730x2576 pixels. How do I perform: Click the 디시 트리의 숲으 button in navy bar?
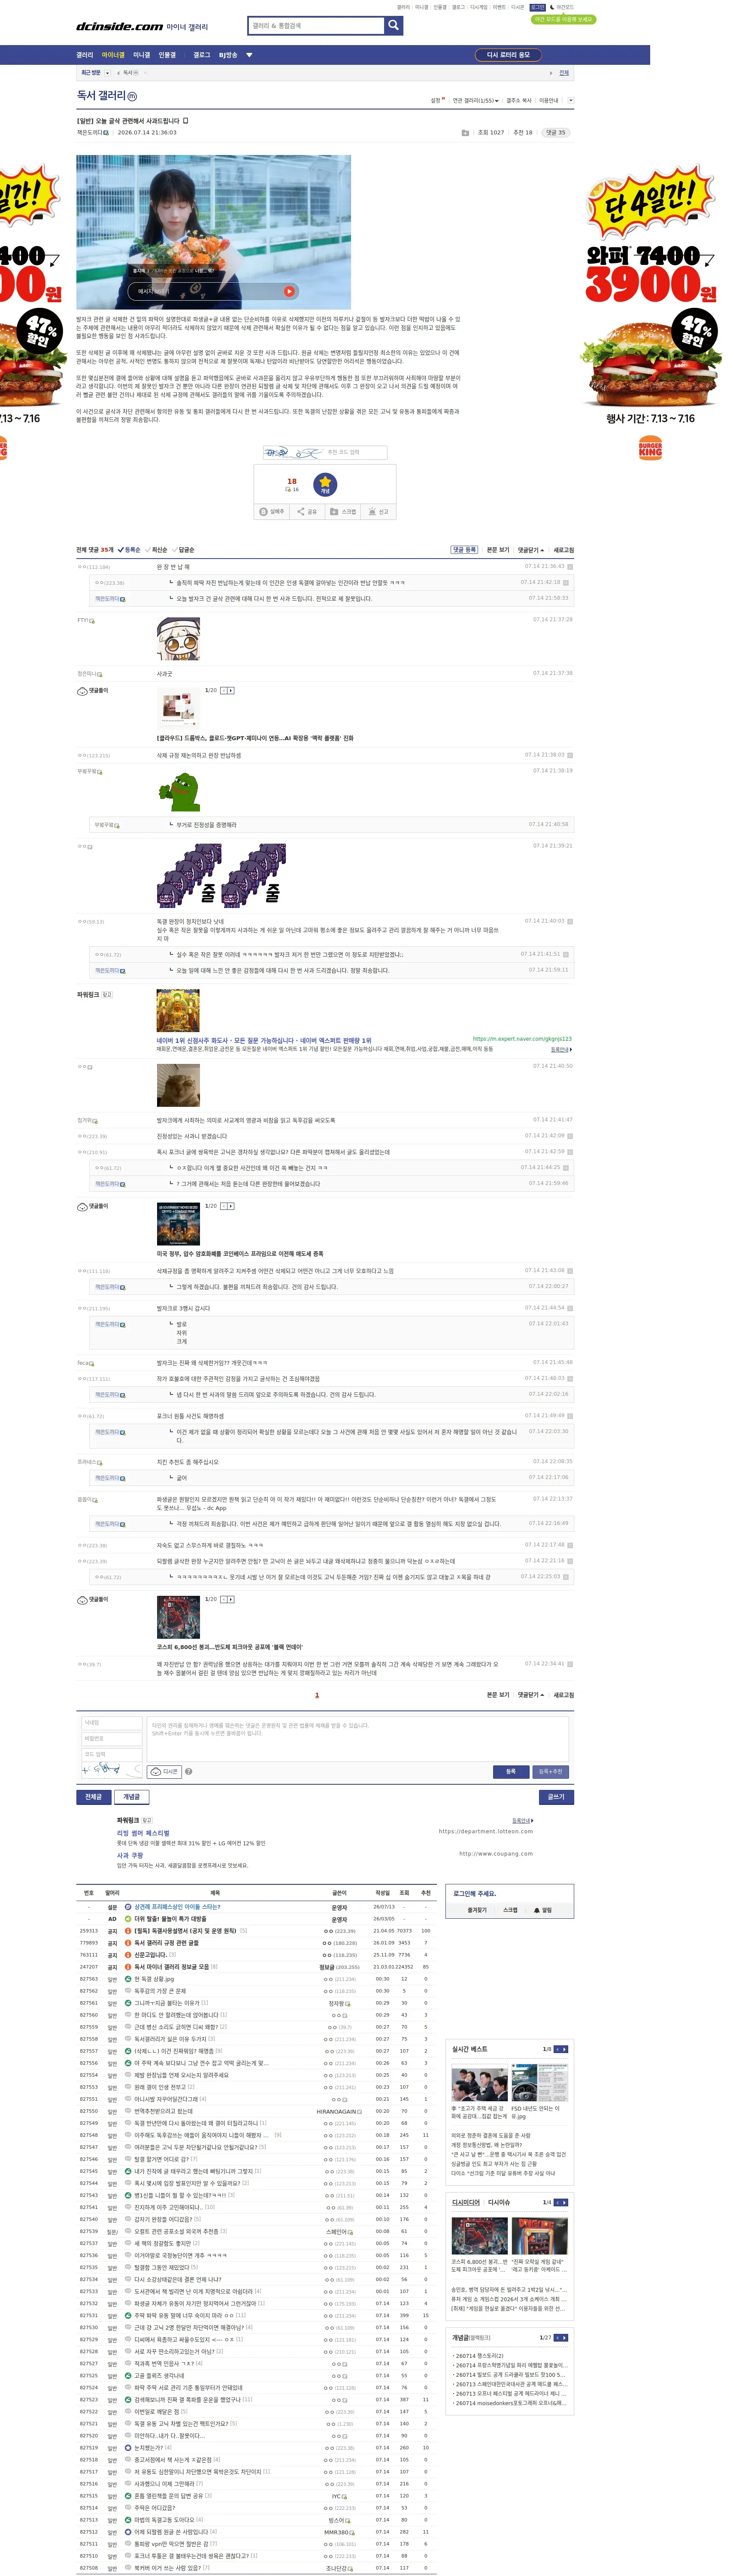(509, 55)
